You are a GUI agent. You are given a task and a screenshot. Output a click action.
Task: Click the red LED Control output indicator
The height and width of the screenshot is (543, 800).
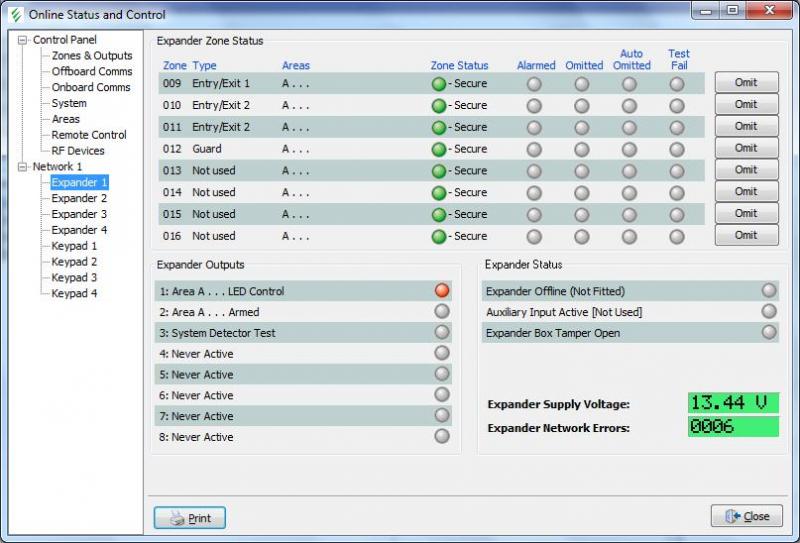(x=442, y=291)
